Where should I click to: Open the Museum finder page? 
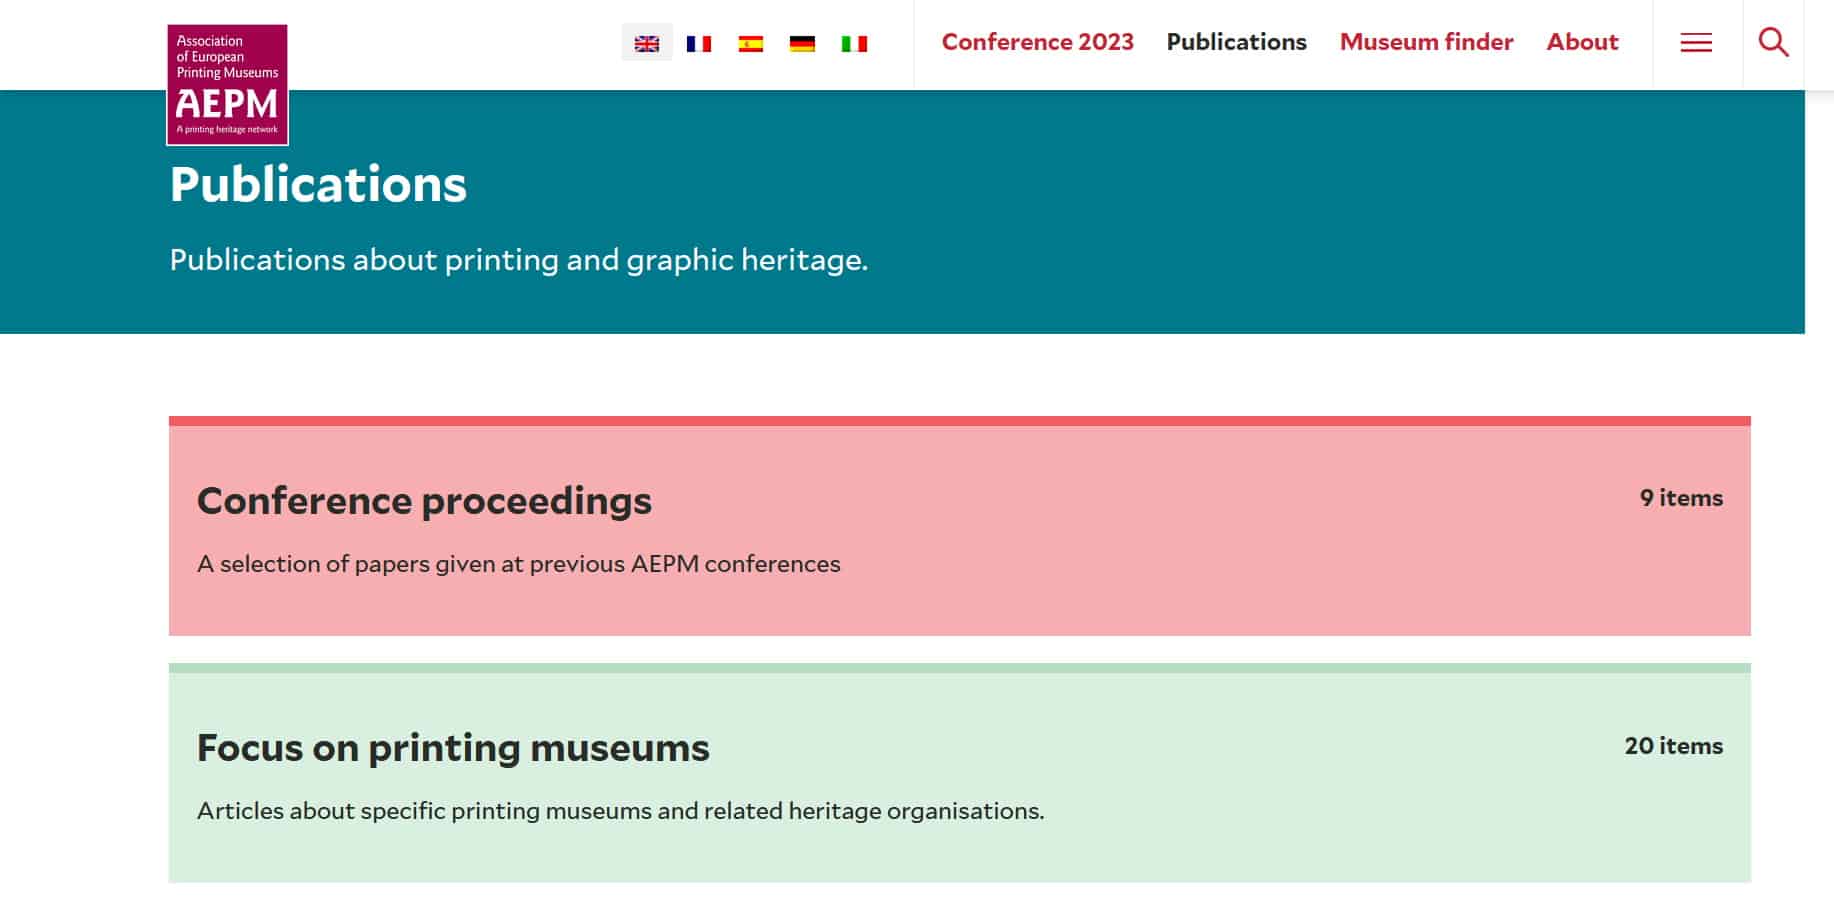click(1426, 42)
